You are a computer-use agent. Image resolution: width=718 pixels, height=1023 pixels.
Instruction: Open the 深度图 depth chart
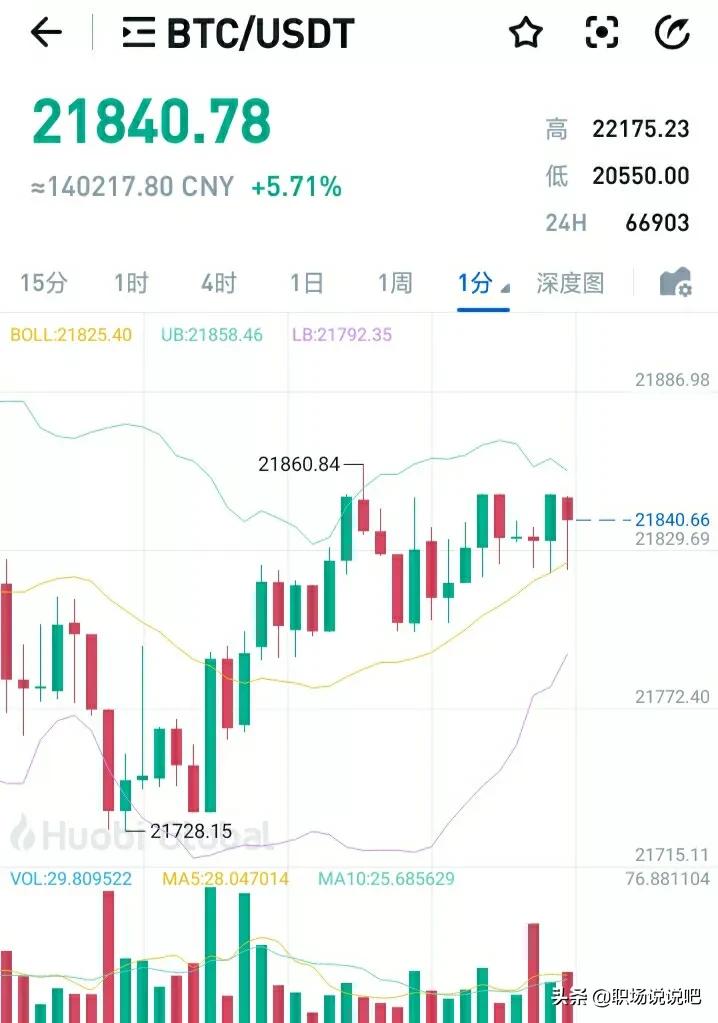[570, 283]
